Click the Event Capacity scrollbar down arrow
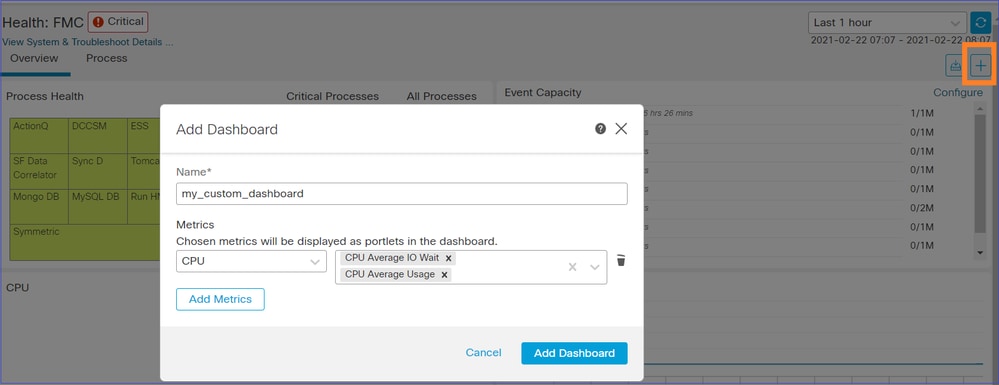The height and width of the screenshot is (385, 999). click(981, 253)
